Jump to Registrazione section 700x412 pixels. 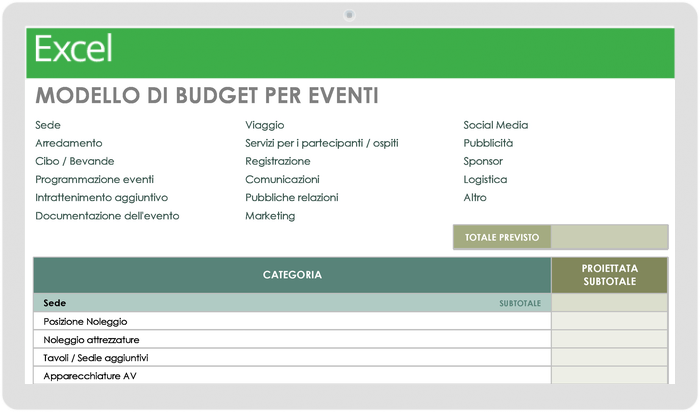(278, 161)
